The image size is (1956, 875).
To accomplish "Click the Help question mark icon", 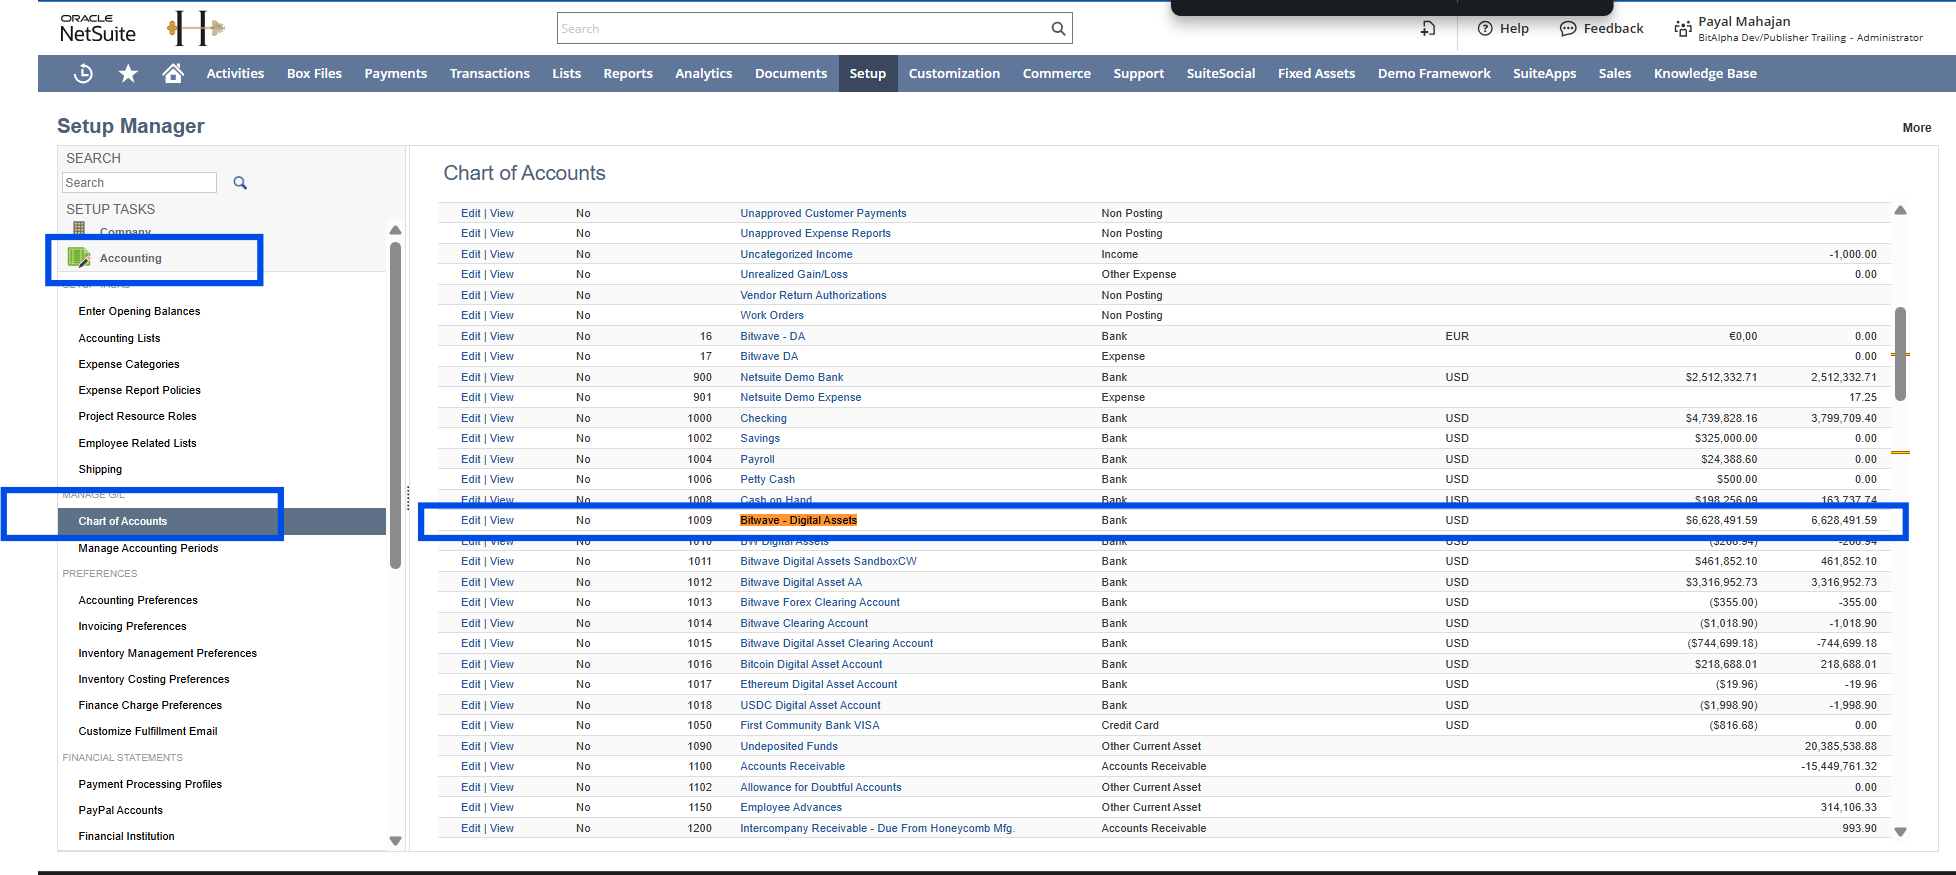I will 1485,28.
